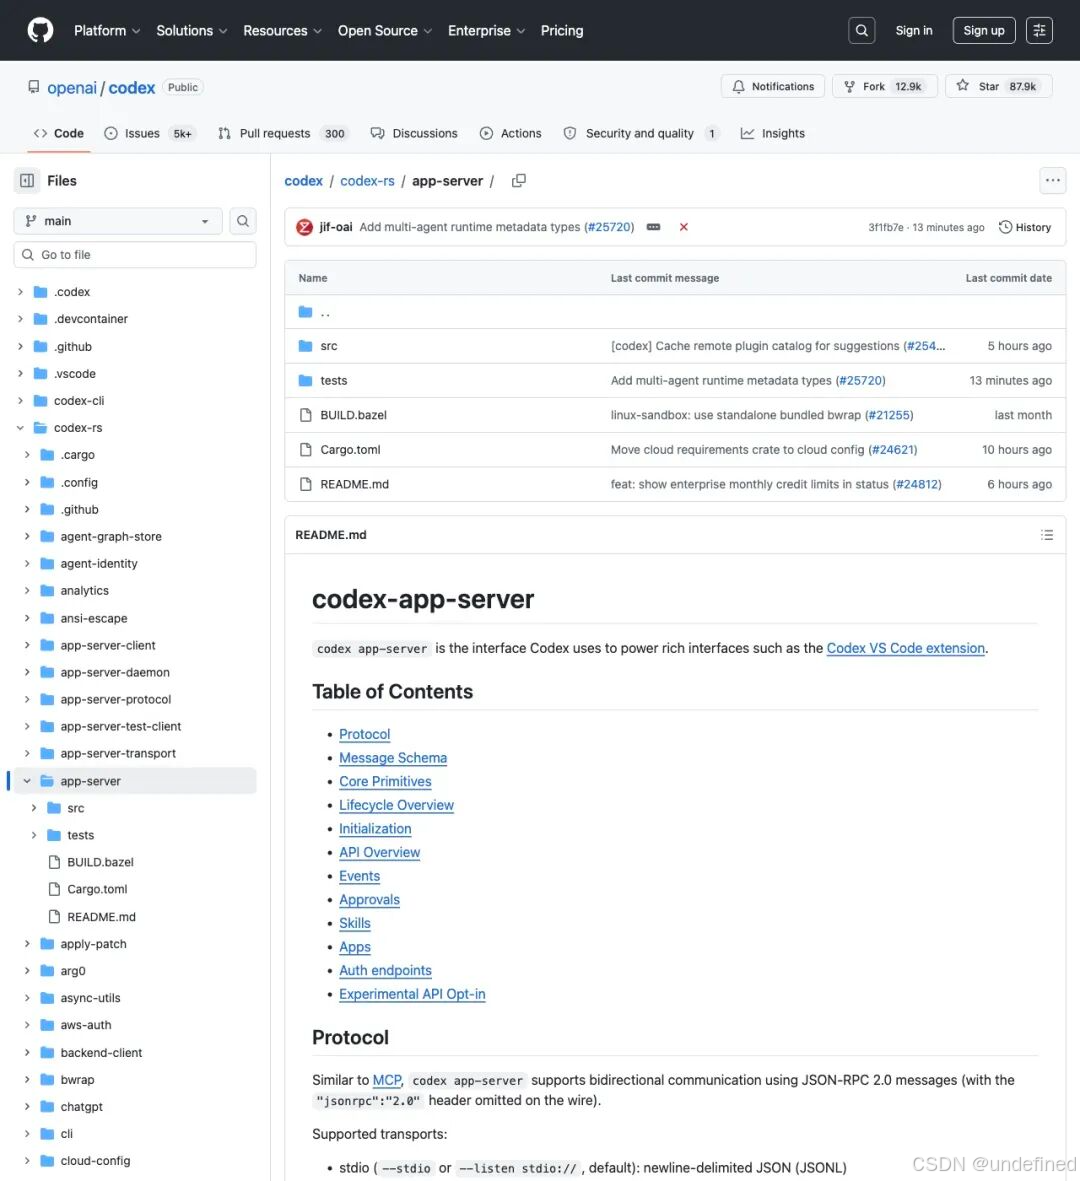Image resolution: width=1080 pixels, height=1181 pixels.
Task: Expand the .vscode folder chevron
Action: (20, 374)
